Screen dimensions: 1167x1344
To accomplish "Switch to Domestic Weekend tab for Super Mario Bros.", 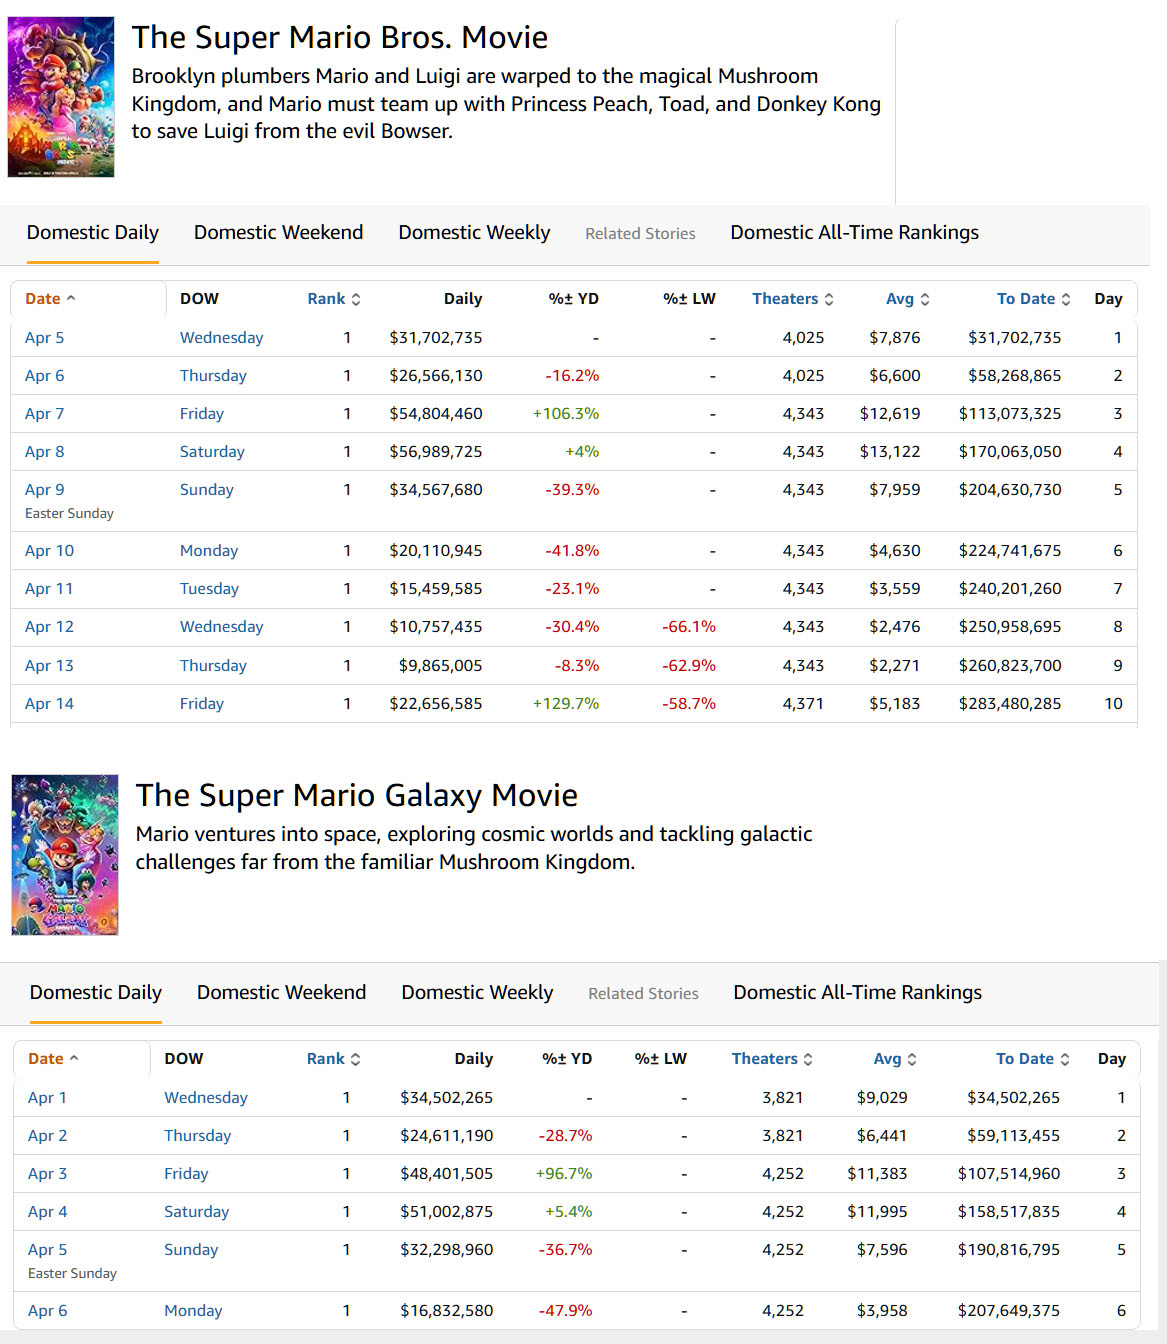I will 278,233.
